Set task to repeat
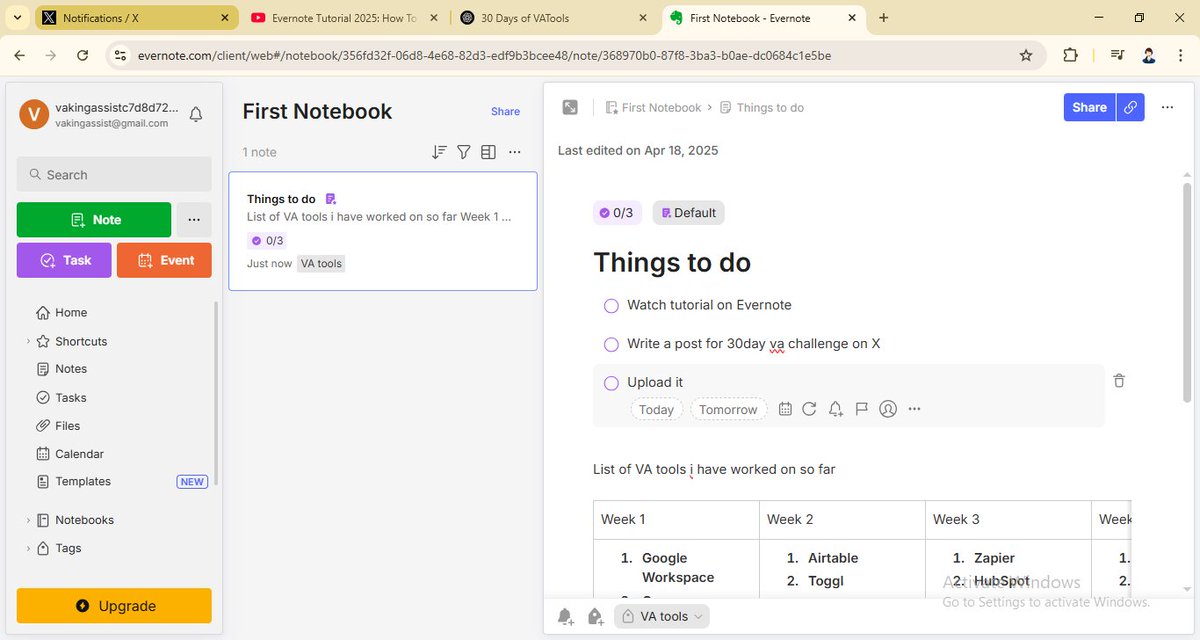1200x640 pixels. [809, 409]
